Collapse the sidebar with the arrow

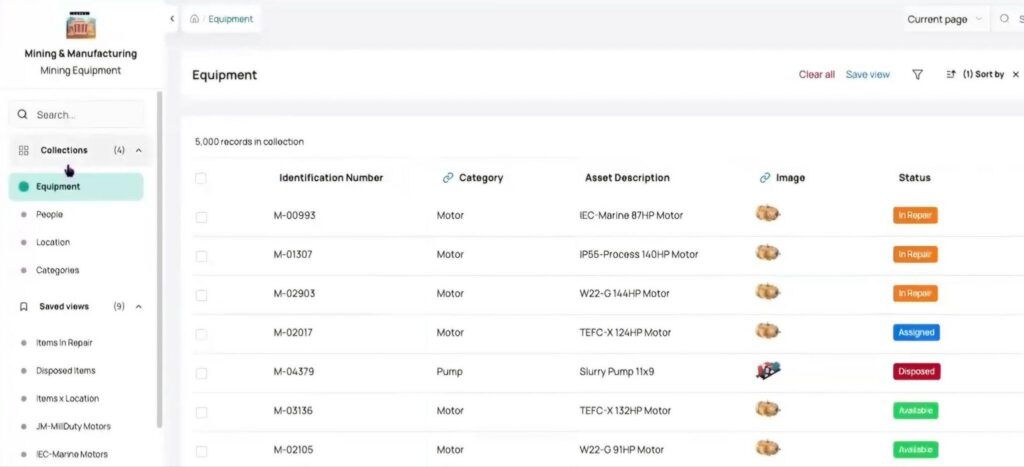tap(172, 19)
